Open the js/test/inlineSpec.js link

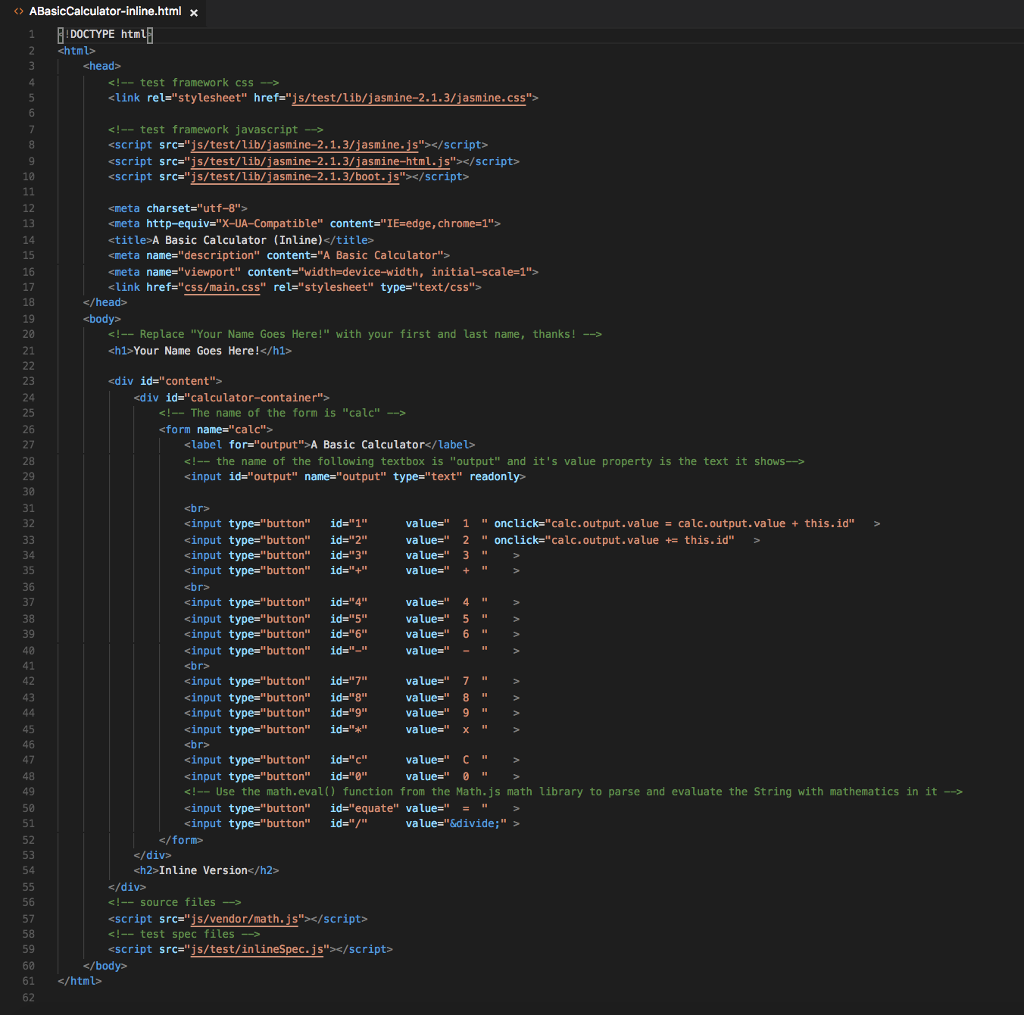(258, 949)
